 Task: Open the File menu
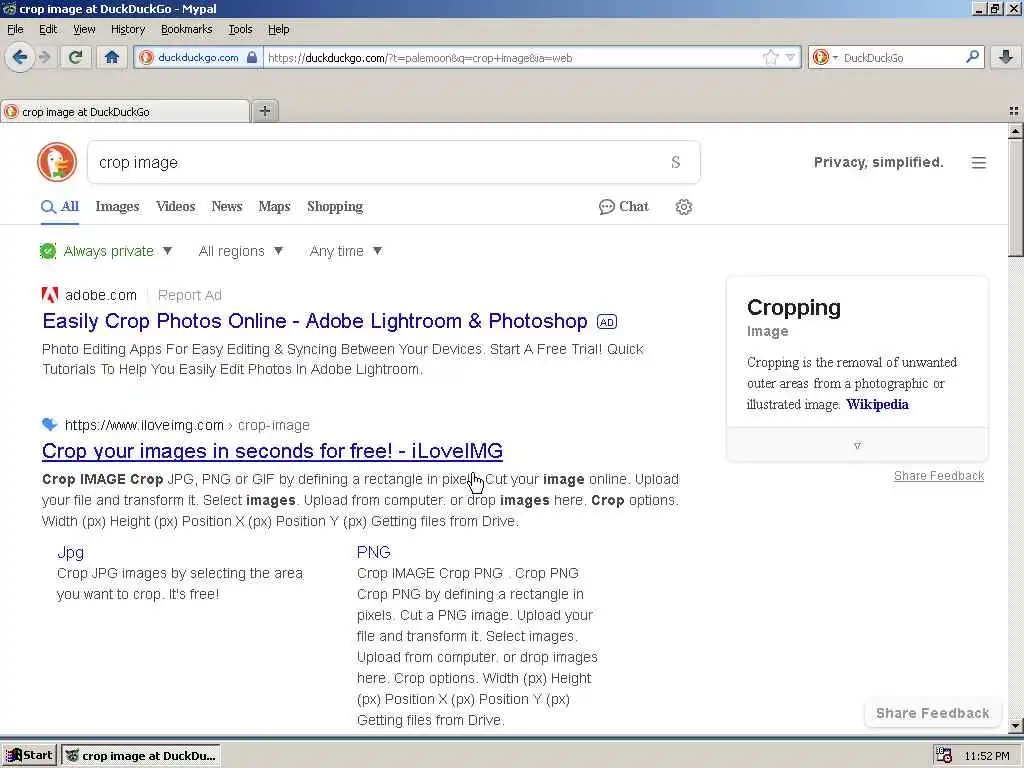click(x=15, y=29)
